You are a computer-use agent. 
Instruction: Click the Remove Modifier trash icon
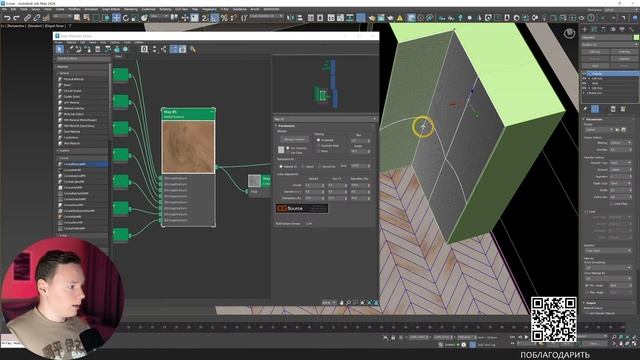613,109
